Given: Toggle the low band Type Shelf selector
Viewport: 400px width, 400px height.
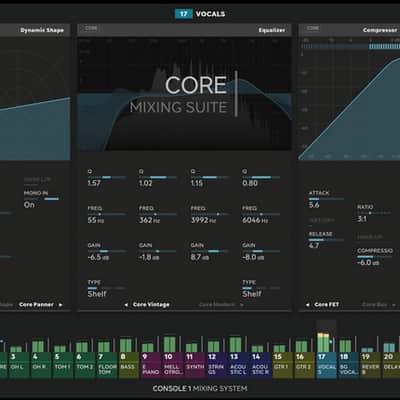Looking at the screenshot, I should coord(106,288).
